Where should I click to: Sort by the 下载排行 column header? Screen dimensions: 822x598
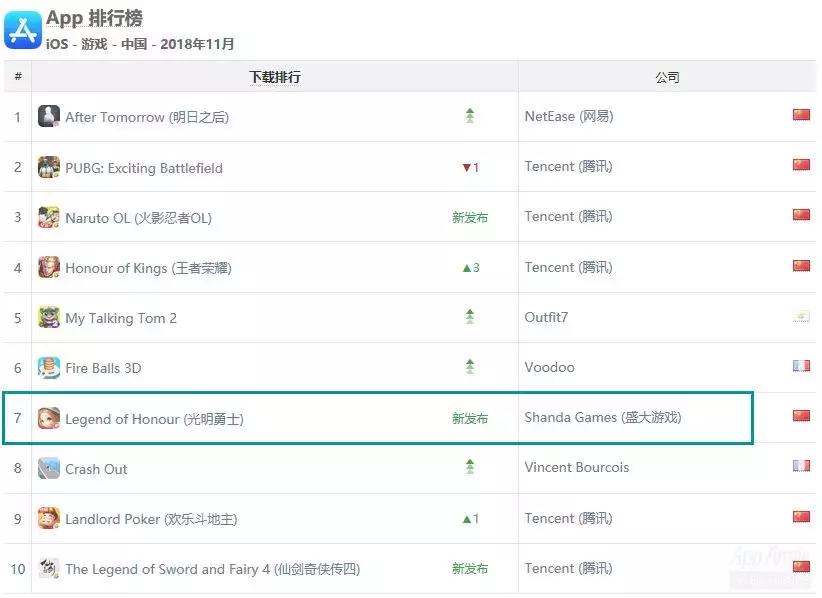(x=273, y=77)
